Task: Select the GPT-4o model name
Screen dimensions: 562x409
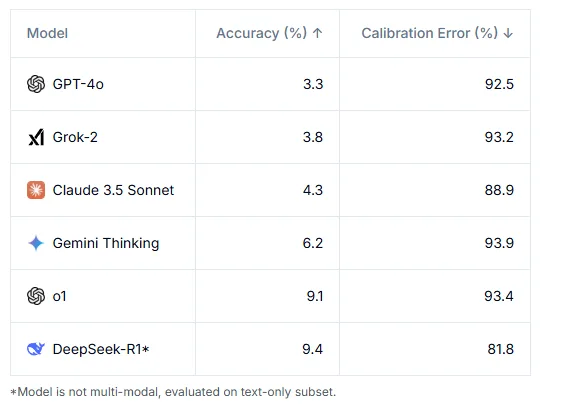Action: 78,84
